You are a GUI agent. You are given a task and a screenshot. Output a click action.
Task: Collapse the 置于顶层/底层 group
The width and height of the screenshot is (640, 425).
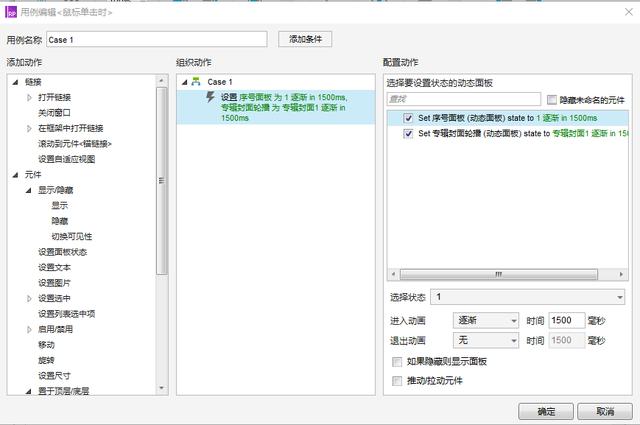(29, 391)
